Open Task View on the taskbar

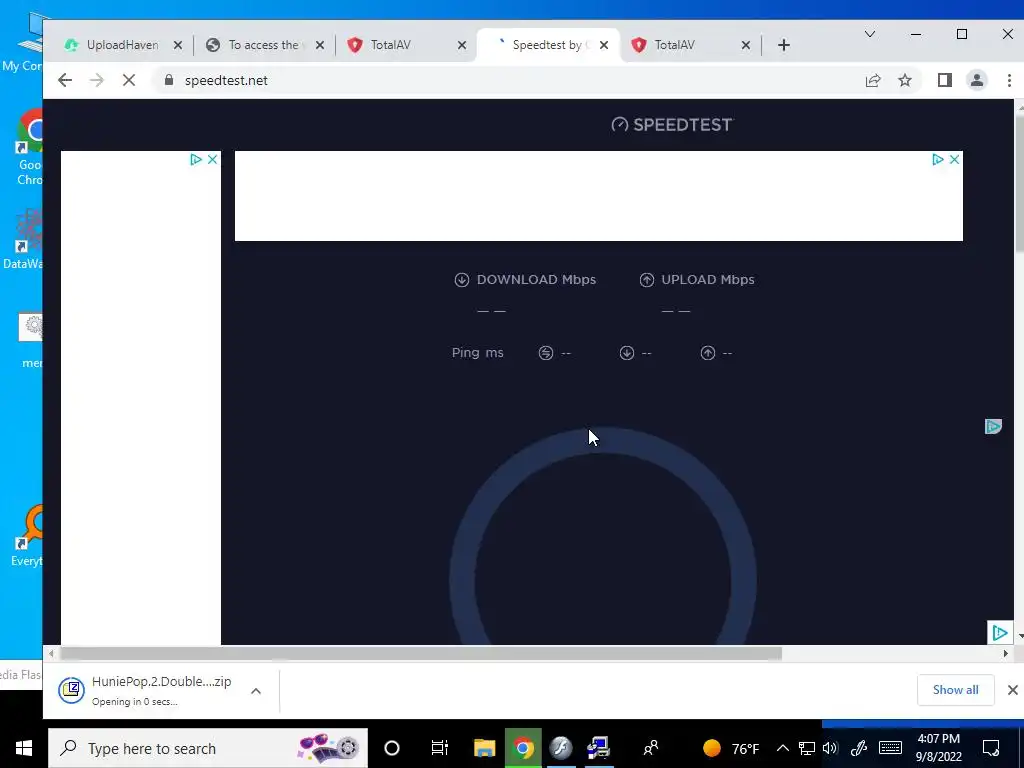tap(440, 748)
